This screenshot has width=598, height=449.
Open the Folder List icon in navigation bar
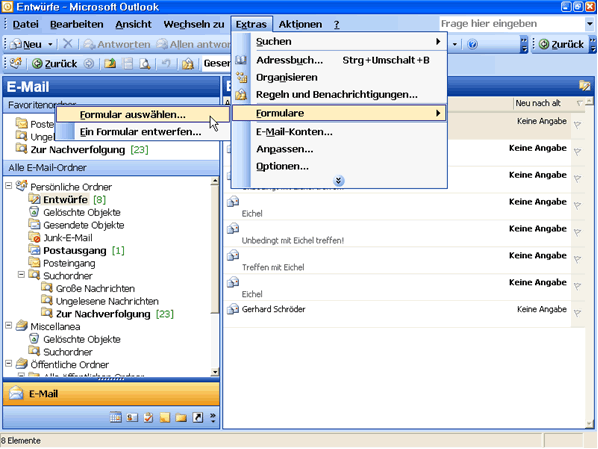pos(181,418)
